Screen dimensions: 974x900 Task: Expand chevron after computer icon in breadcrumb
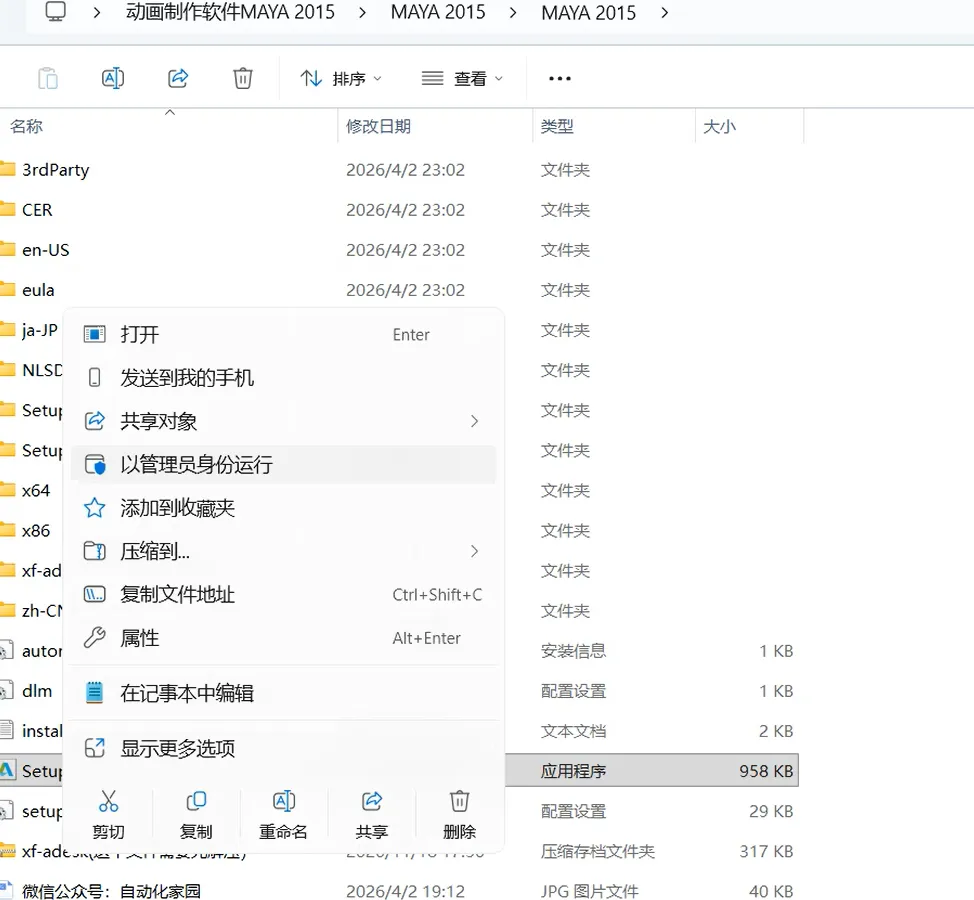tap(96, 12)
